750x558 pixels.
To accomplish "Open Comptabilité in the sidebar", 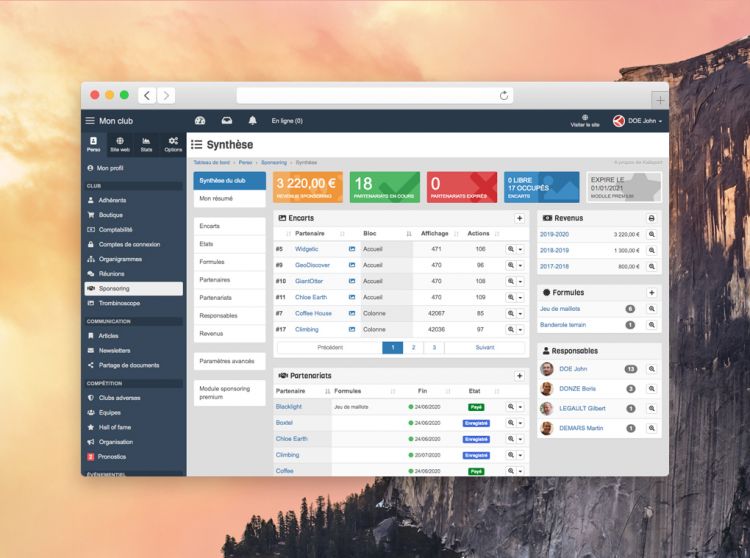I will coord(134,230).
